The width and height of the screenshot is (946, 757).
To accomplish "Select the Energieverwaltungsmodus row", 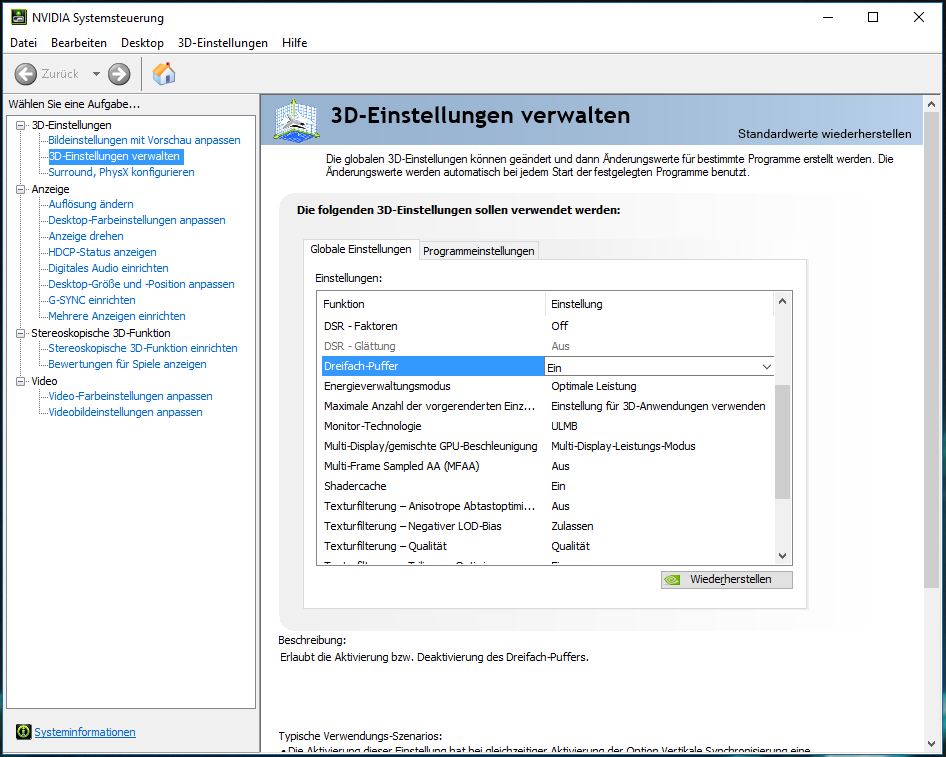I will coord(548,386).
